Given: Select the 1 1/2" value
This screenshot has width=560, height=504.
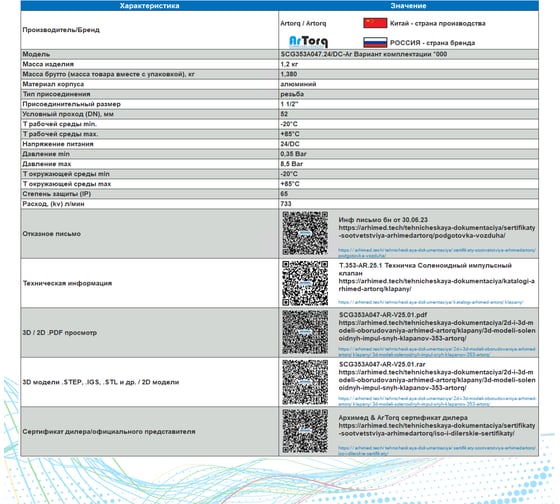Looking at the screenshot, I should point(289,104).
